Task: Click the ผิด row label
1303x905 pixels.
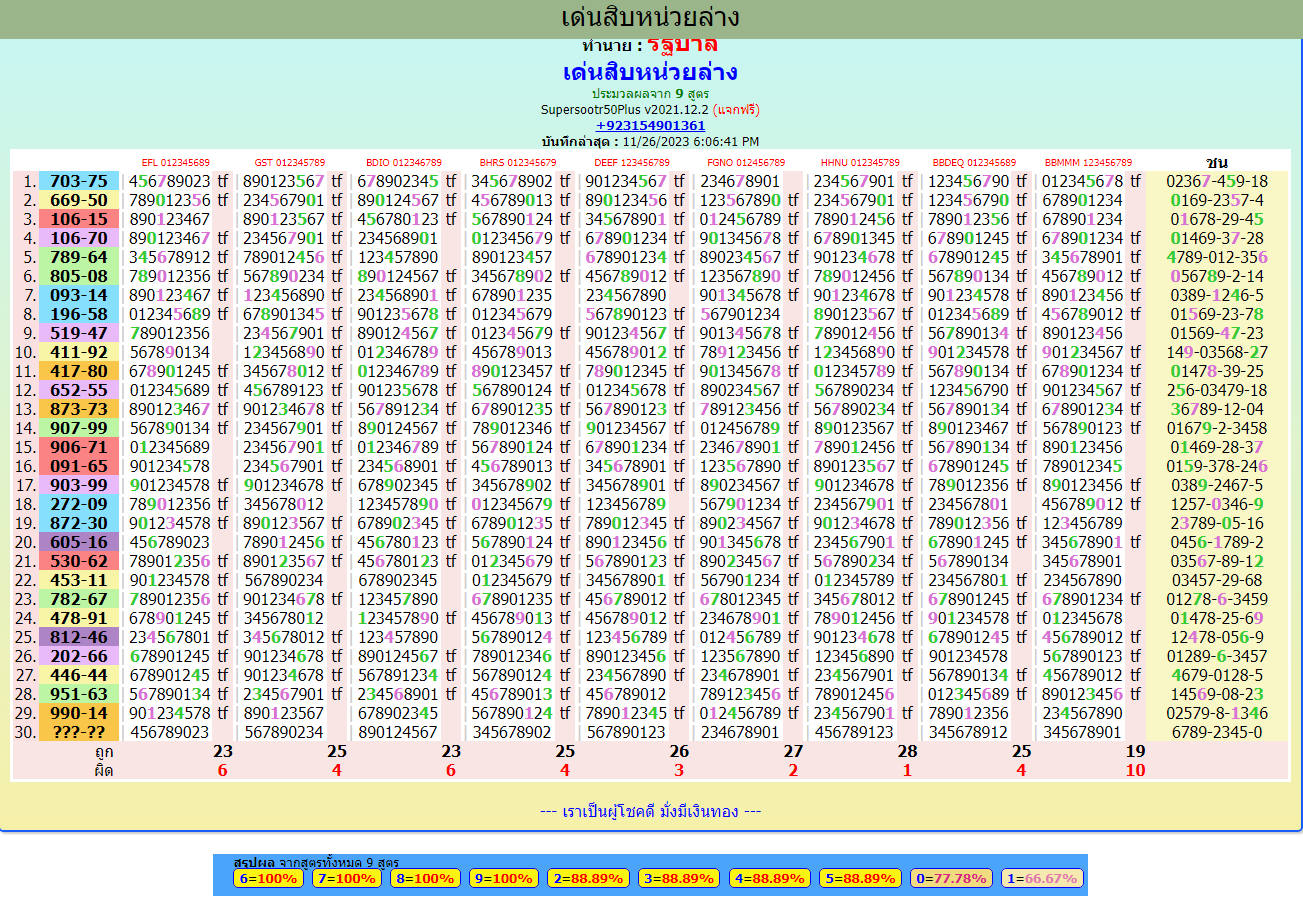Action: pos(104,771)
